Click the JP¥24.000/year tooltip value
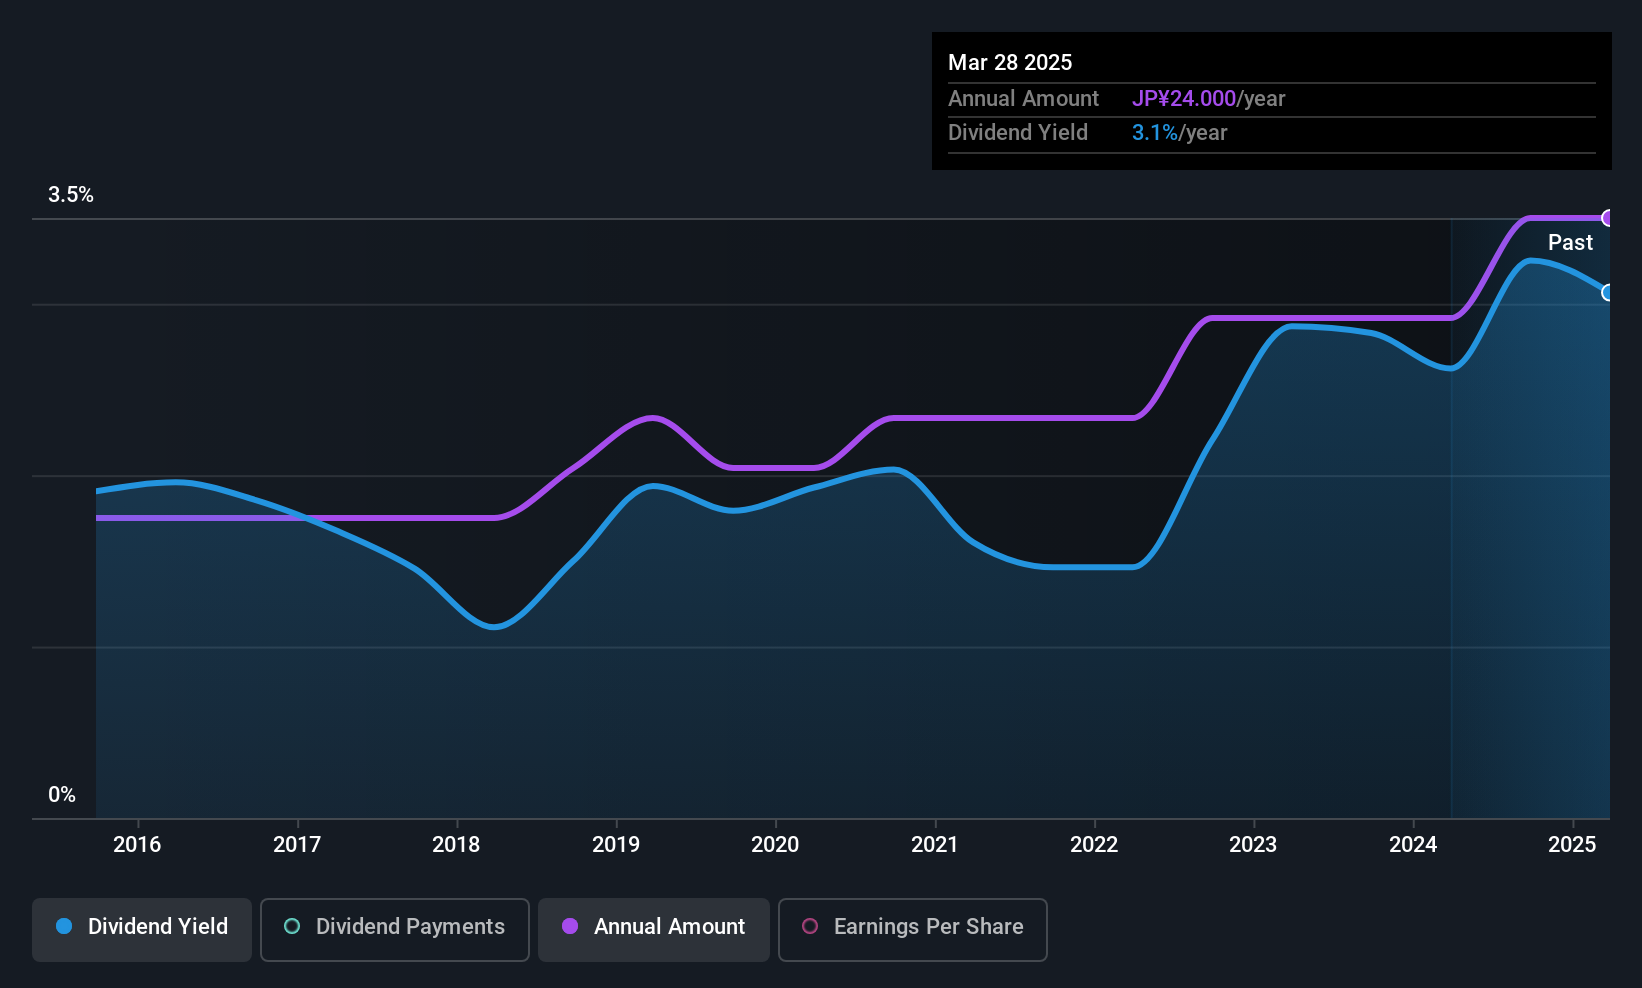The width and height of the screenshot is (1642, 988). [x=1208, y=99]
